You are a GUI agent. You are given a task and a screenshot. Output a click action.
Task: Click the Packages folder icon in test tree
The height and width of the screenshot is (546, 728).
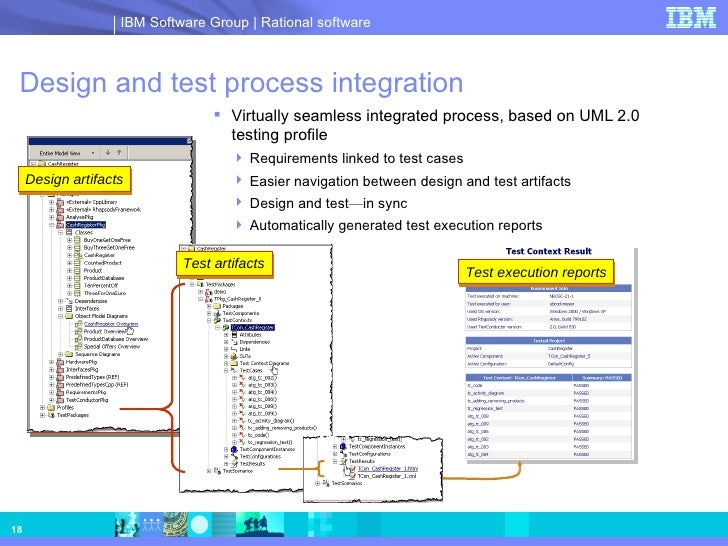[217, 306]
